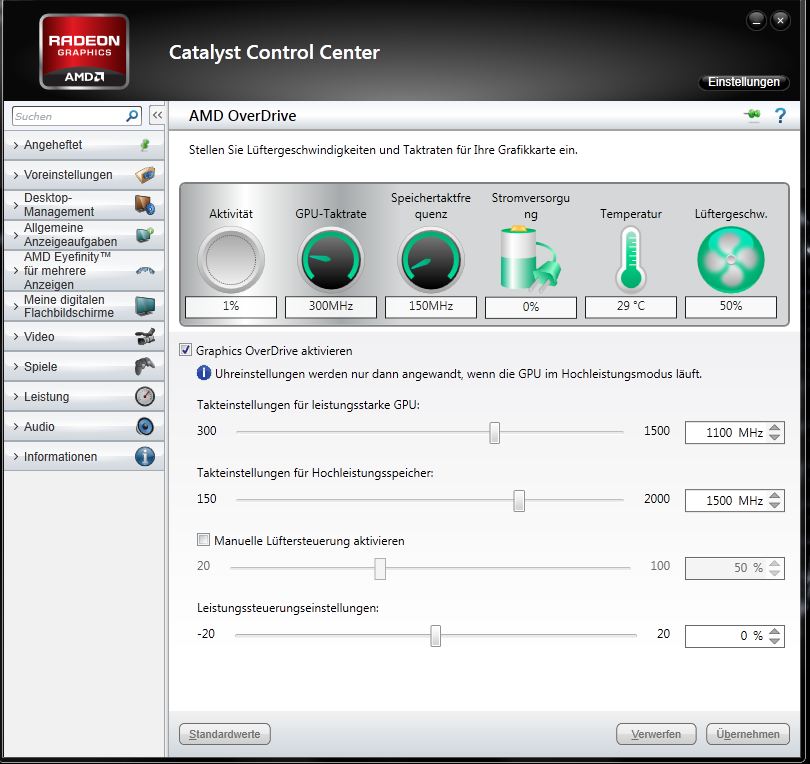The height and width of the screenshot is (764, 810).
Task: Increase power control 0 % up arrow
Action: tap(774, 631)
